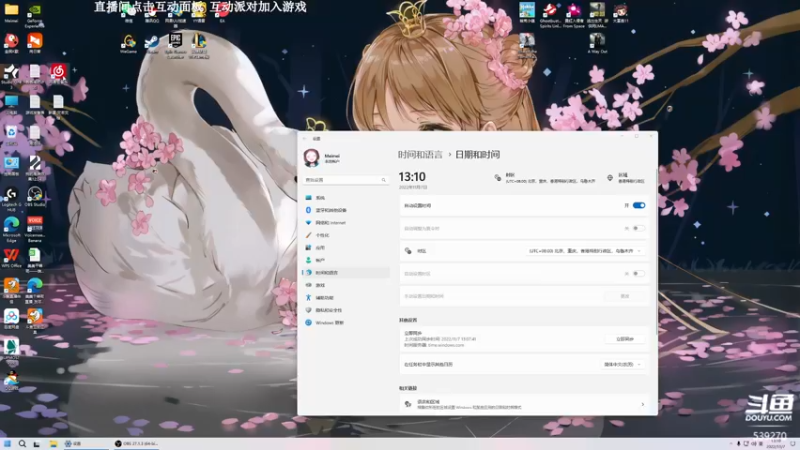This screenshot has height=450, width=800.
Task: Open the A Way Out game shortcut
Action: click(597, 44)
